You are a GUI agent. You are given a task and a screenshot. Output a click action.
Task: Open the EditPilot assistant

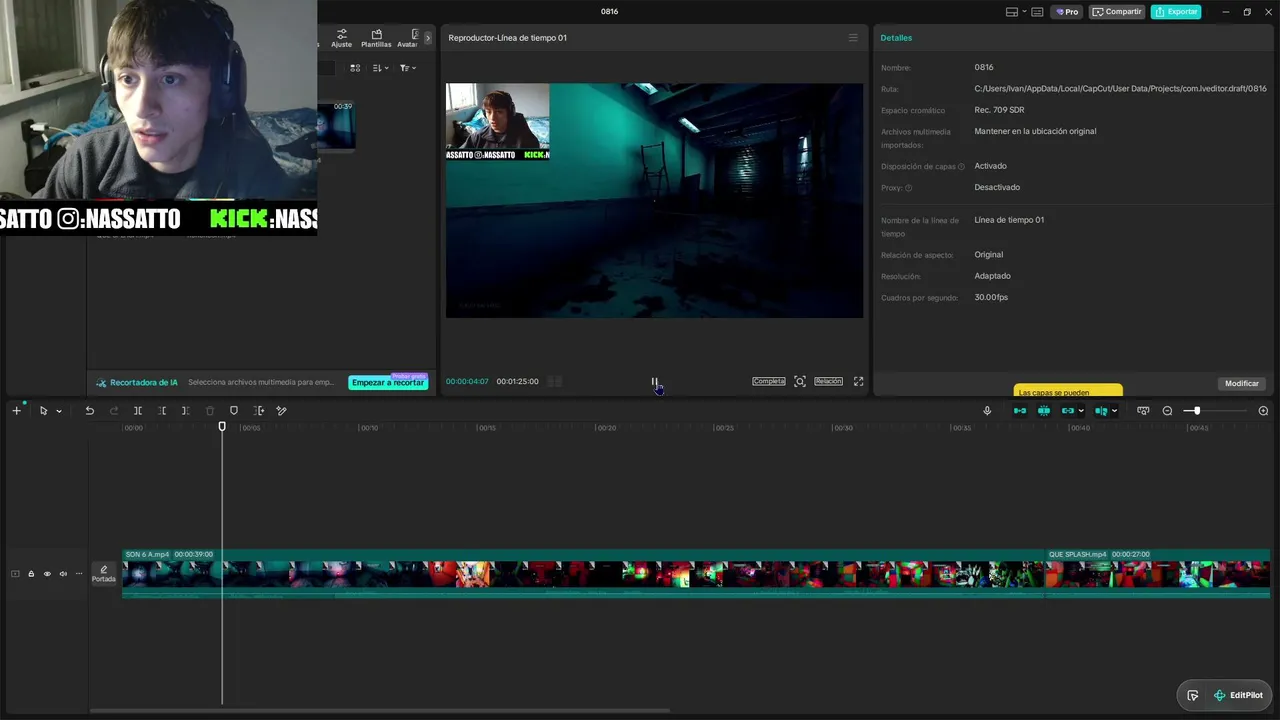(1238, 695)
